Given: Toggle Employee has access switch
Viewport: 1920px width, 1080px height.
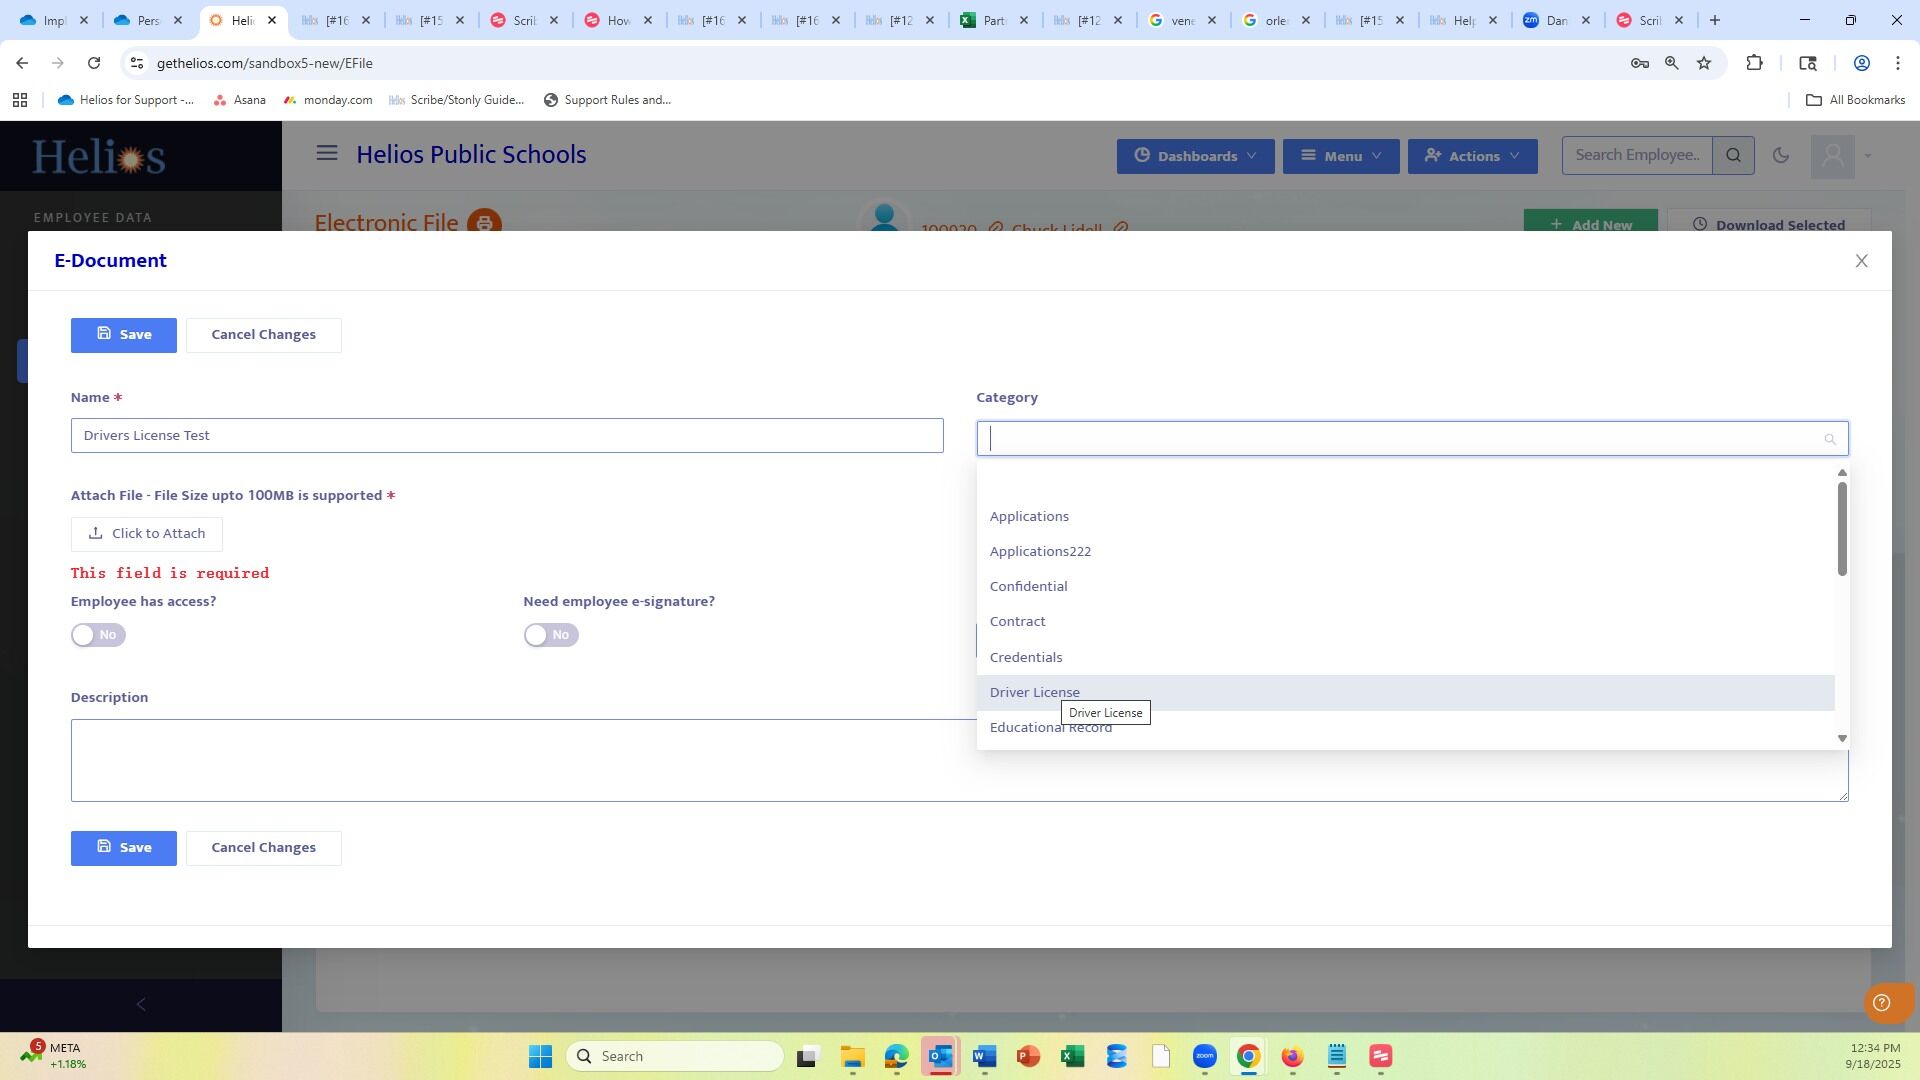Looking at the screenshot, I should (98, 635).
